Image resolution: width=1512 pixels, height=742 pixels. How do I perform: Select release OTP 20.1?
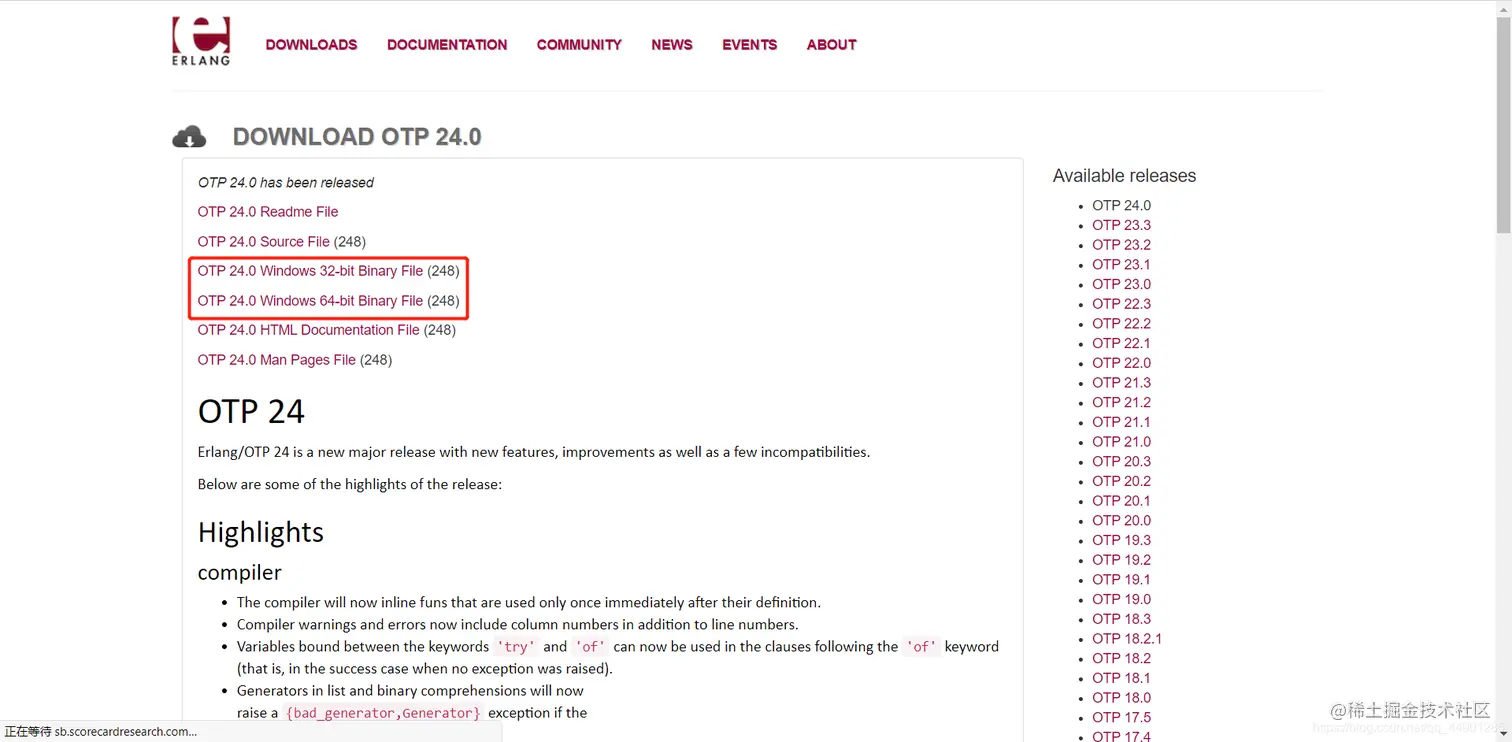[x=1121, y=501]
